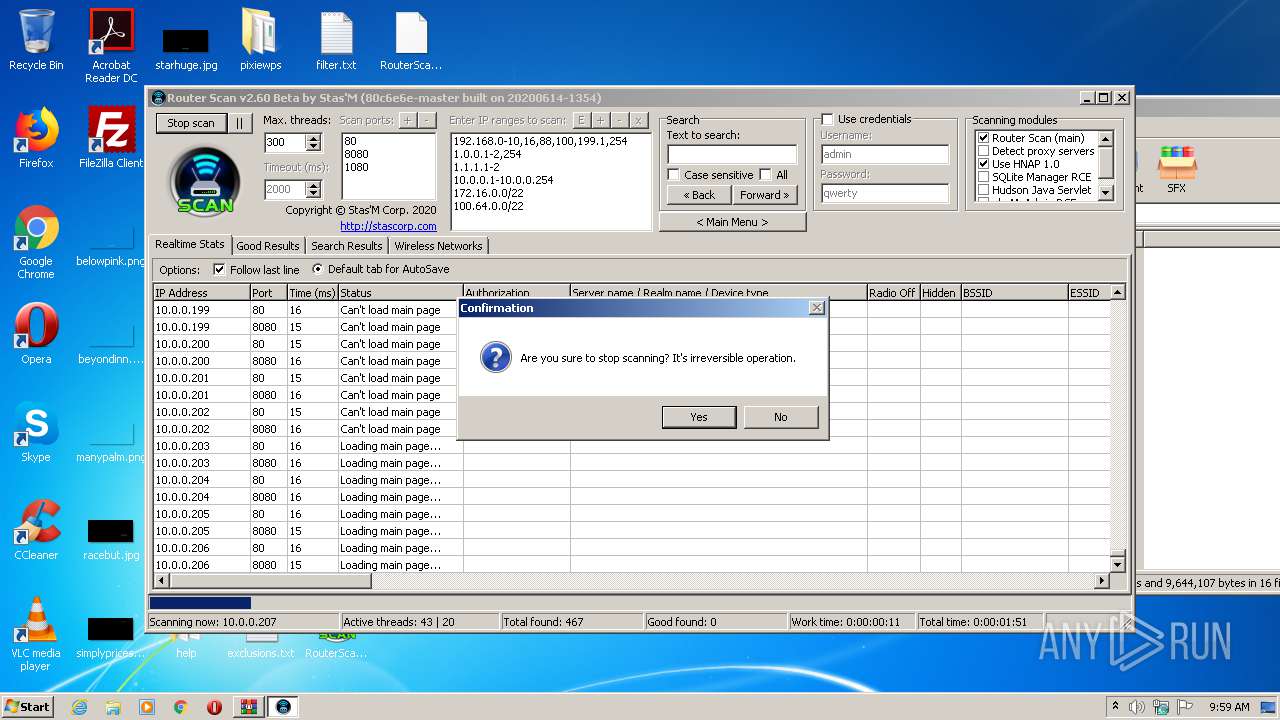This screenshot has width=1280, height=720.
Task: Tick the All search checkbox
Action: point(765,175)
